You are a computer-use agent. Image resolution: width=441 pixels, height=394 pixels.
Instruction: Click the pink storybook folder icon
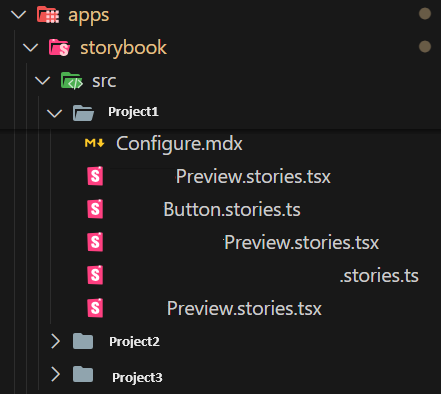click(59, 47)
